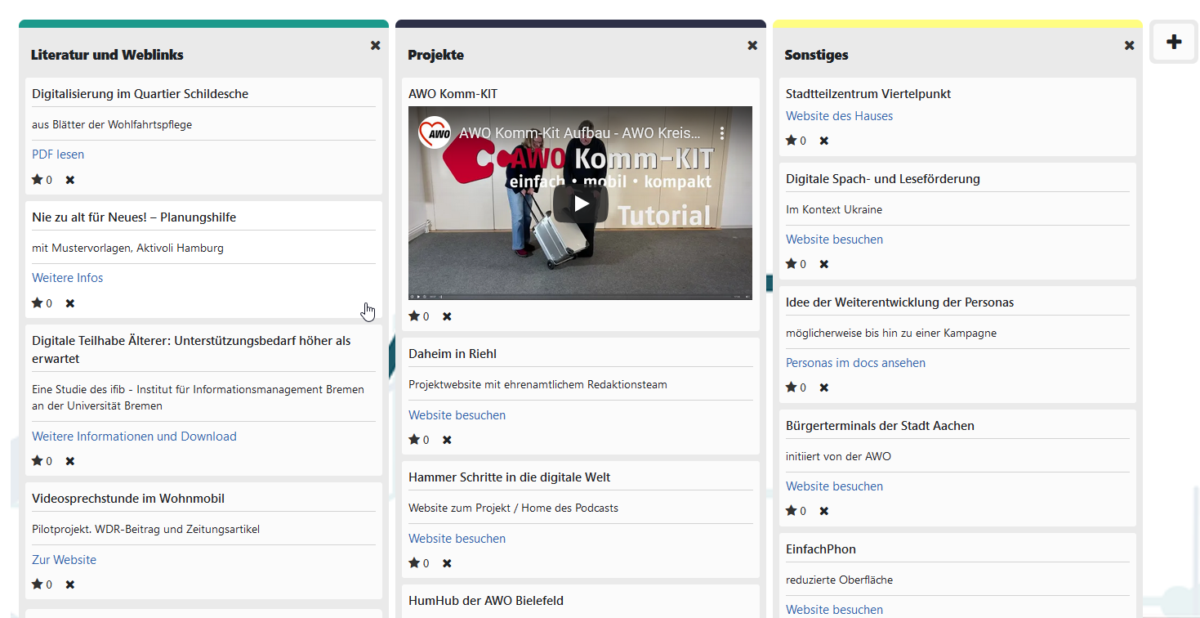Open the Weitere Infos link
Viewport: 1200px width, 618px height.
coord(67,278)
